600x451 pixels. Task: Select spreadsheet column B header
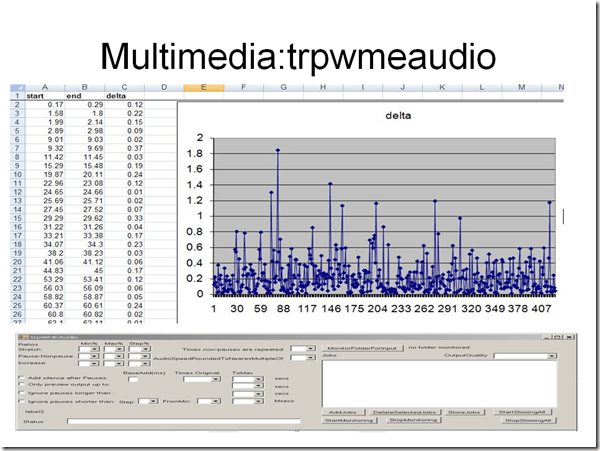[x=85, y=88]
